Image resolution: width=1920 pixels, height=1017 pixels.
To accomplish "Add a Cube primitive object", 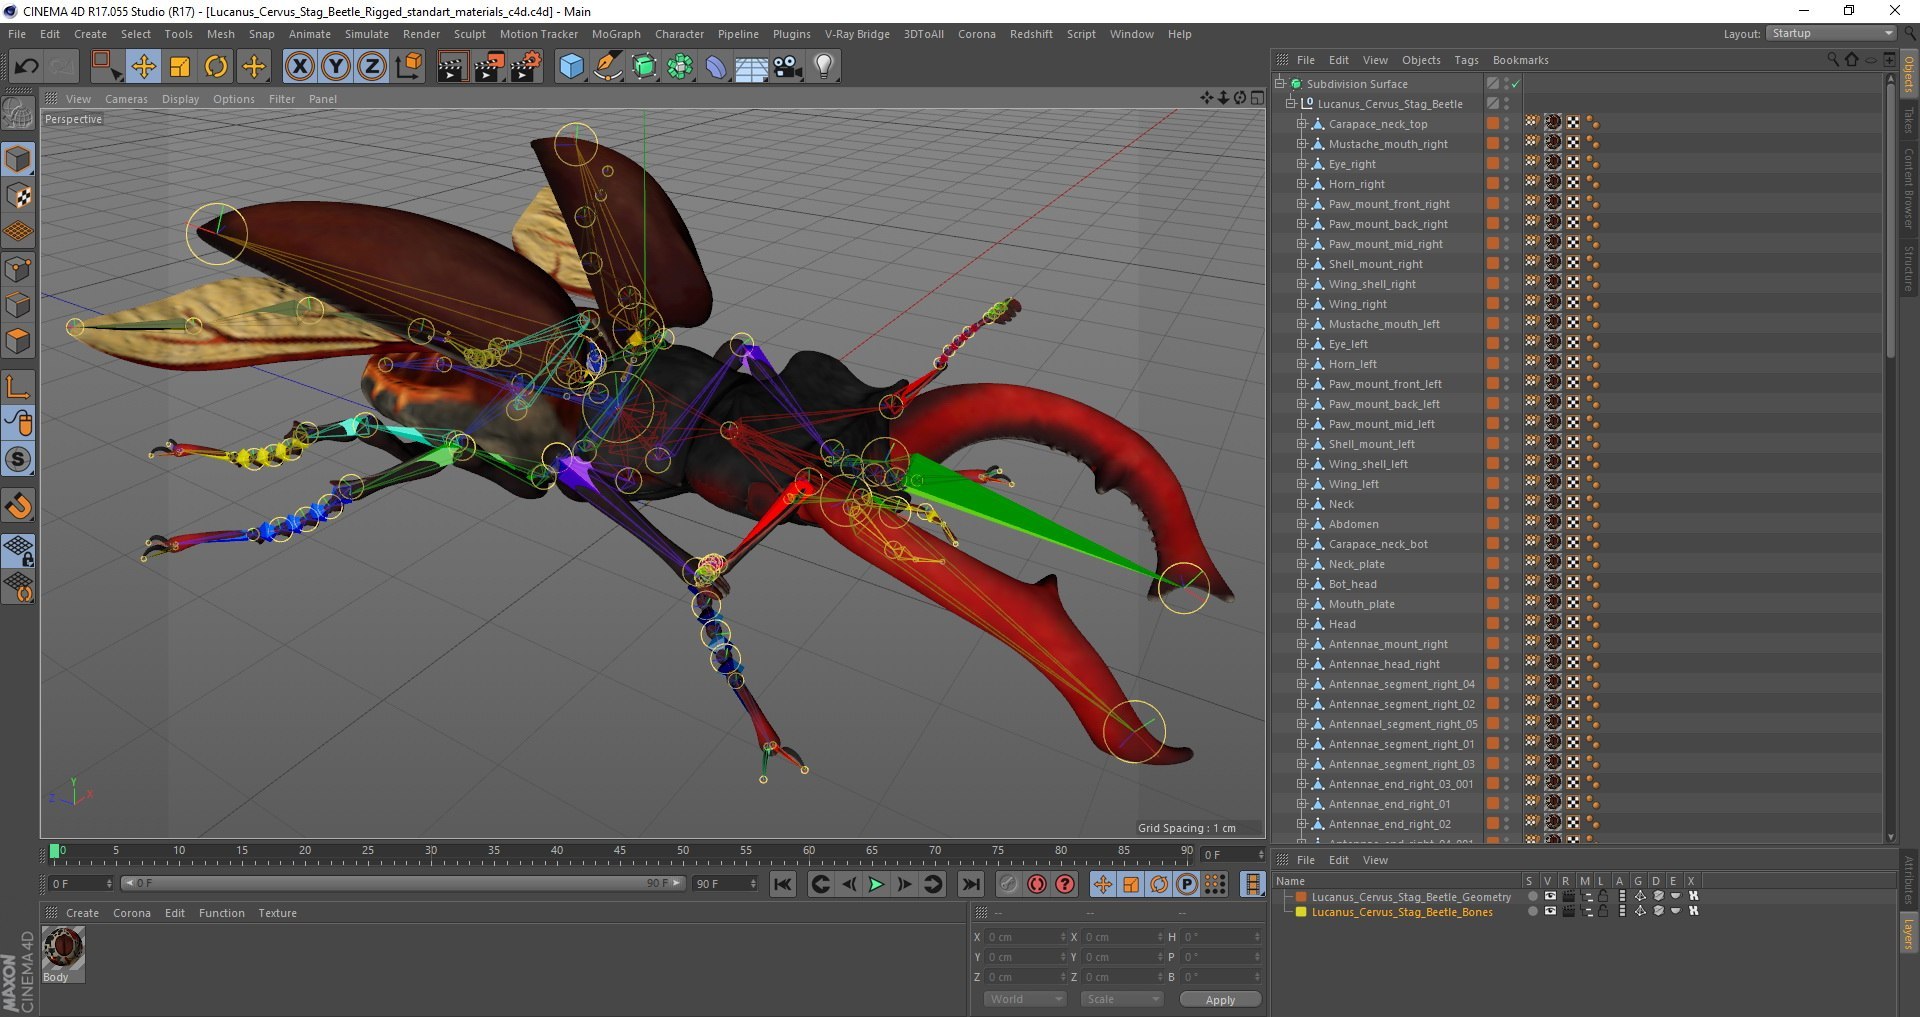I will [x=571, y=67].
